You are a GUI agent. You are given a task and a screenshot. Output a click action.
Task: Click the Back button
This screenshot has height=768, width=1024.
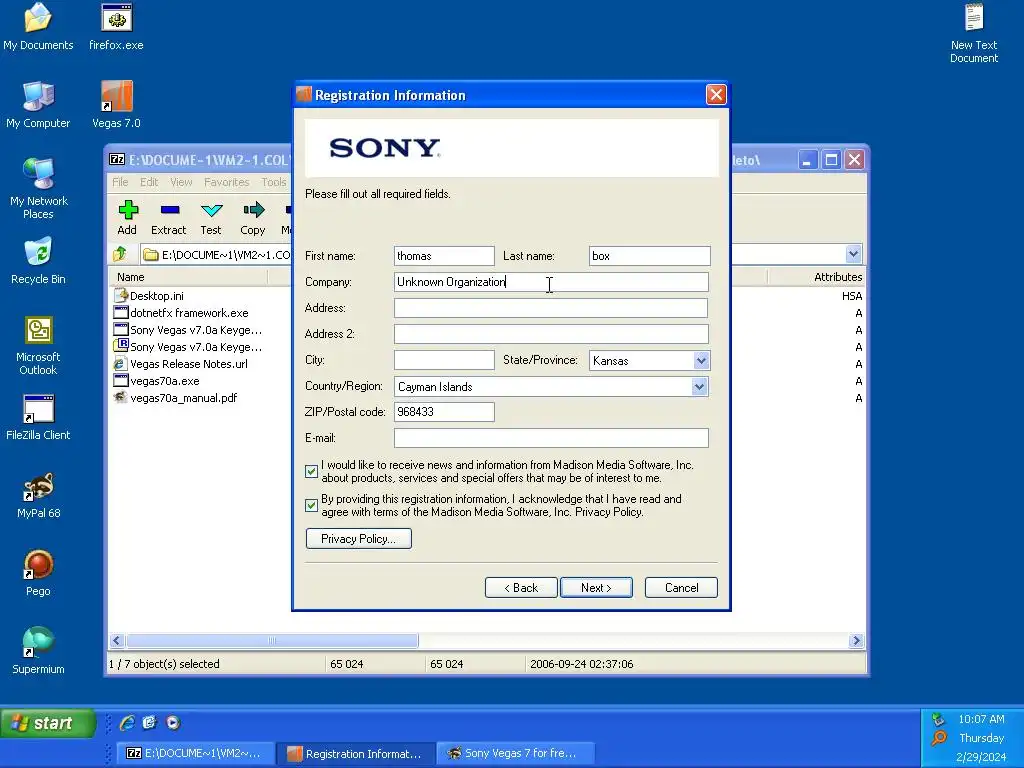pyautogui.click(x=521, y=588)
